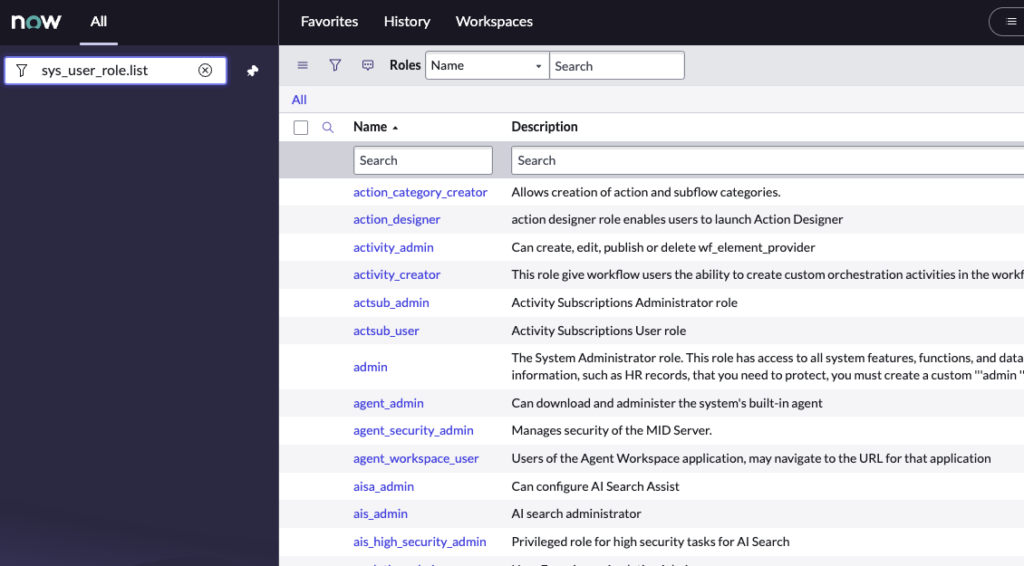Tick the select-all rows checkbox
Viewport: 1024px width, 566px height.
click(300, 127)
